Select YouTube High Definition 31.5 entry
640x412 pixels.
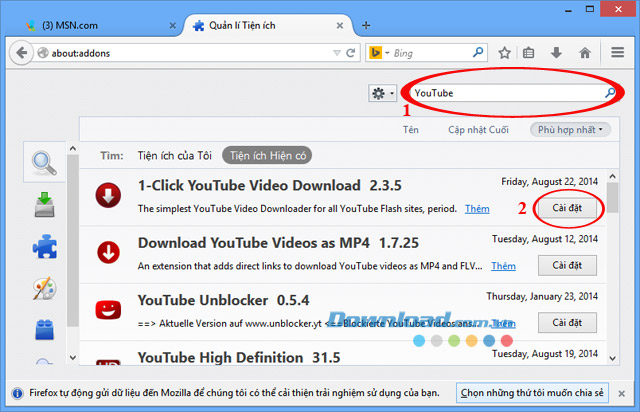point(239,358)
